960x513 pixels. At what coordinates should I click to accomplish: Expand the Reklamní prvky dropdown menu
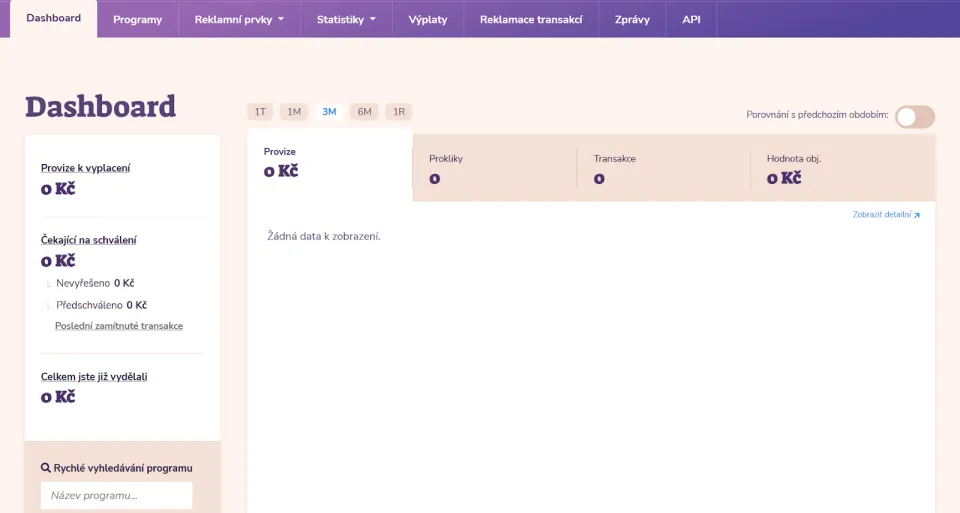click(x=239, y=20)
